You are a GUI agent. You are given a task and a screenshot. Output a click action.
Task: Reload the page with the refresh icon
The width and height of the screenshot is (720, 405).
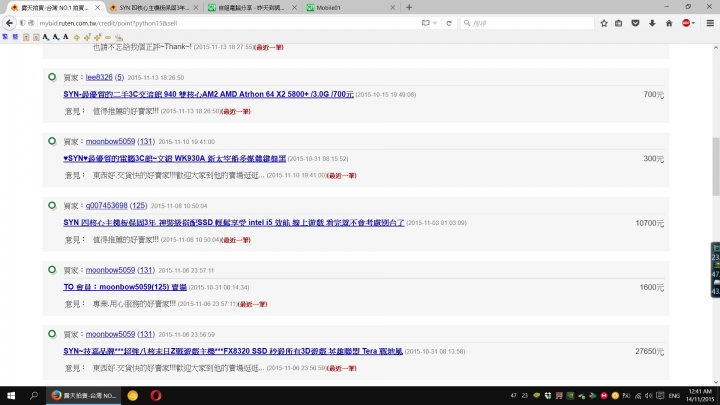click(449, 23)
